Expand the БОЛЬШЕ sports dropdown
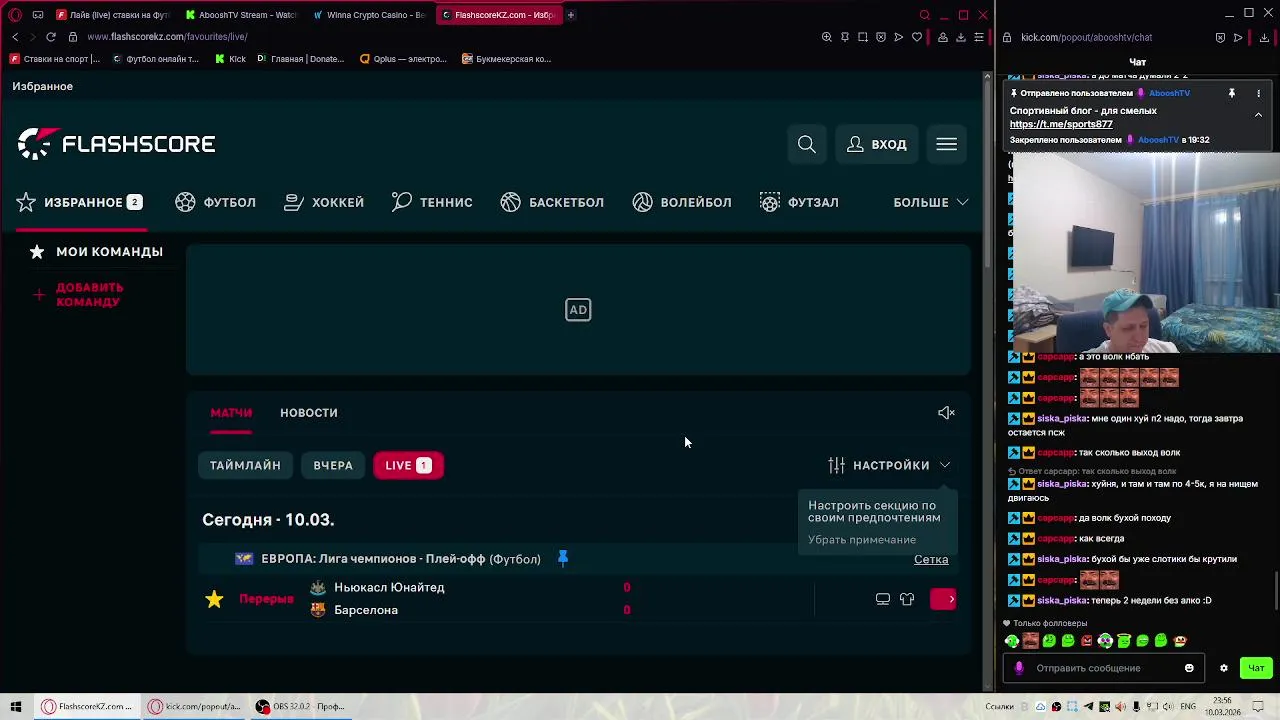 point(931,202)
